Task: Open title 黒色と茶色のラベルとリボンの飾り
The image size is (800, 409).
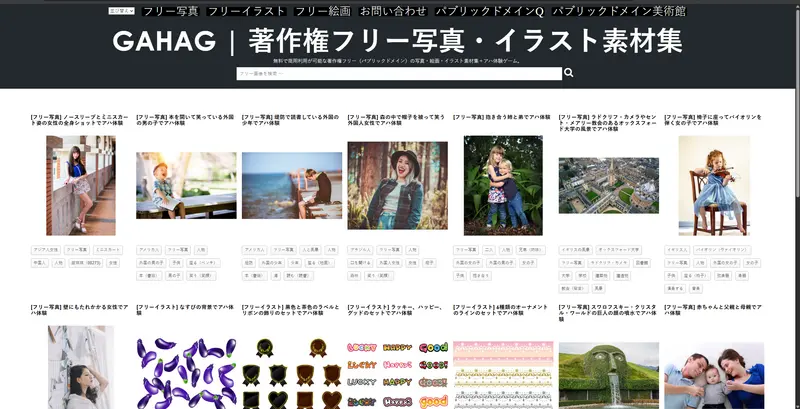Action: [290, 310]
